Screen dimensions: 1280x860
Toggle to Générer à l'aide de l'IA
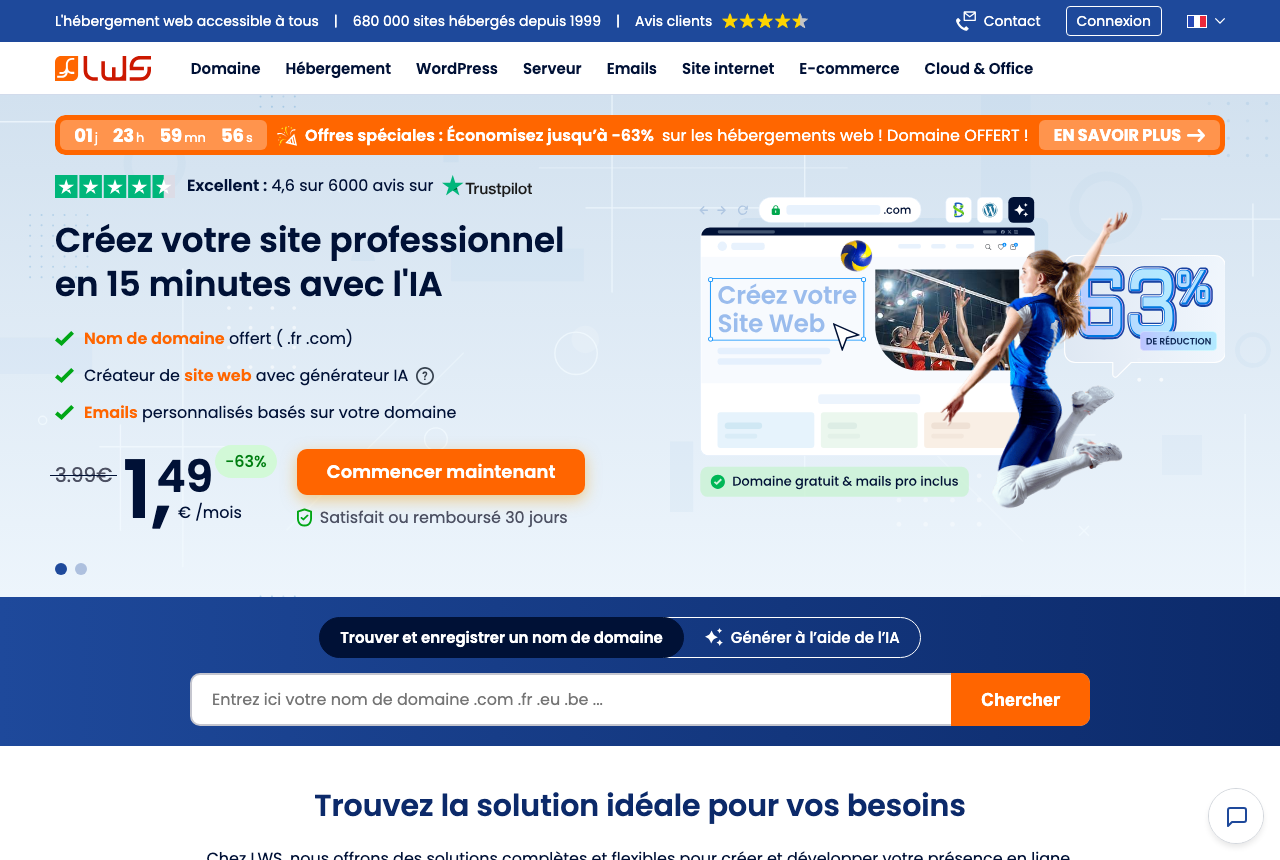tap(802, 638)
